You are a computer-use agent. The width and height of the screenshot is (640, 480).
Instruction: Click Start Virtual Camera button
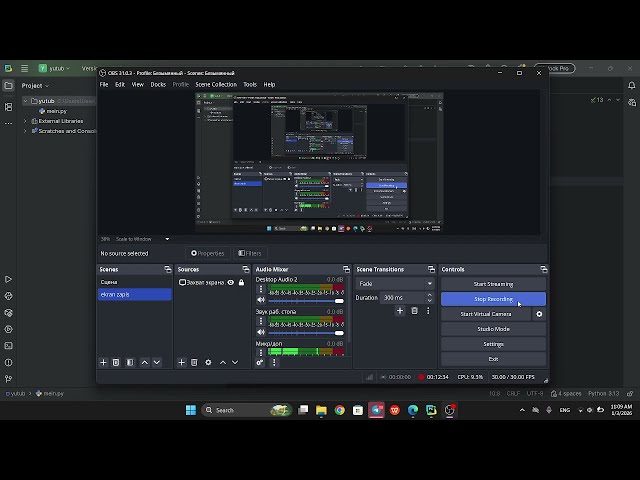486,314
